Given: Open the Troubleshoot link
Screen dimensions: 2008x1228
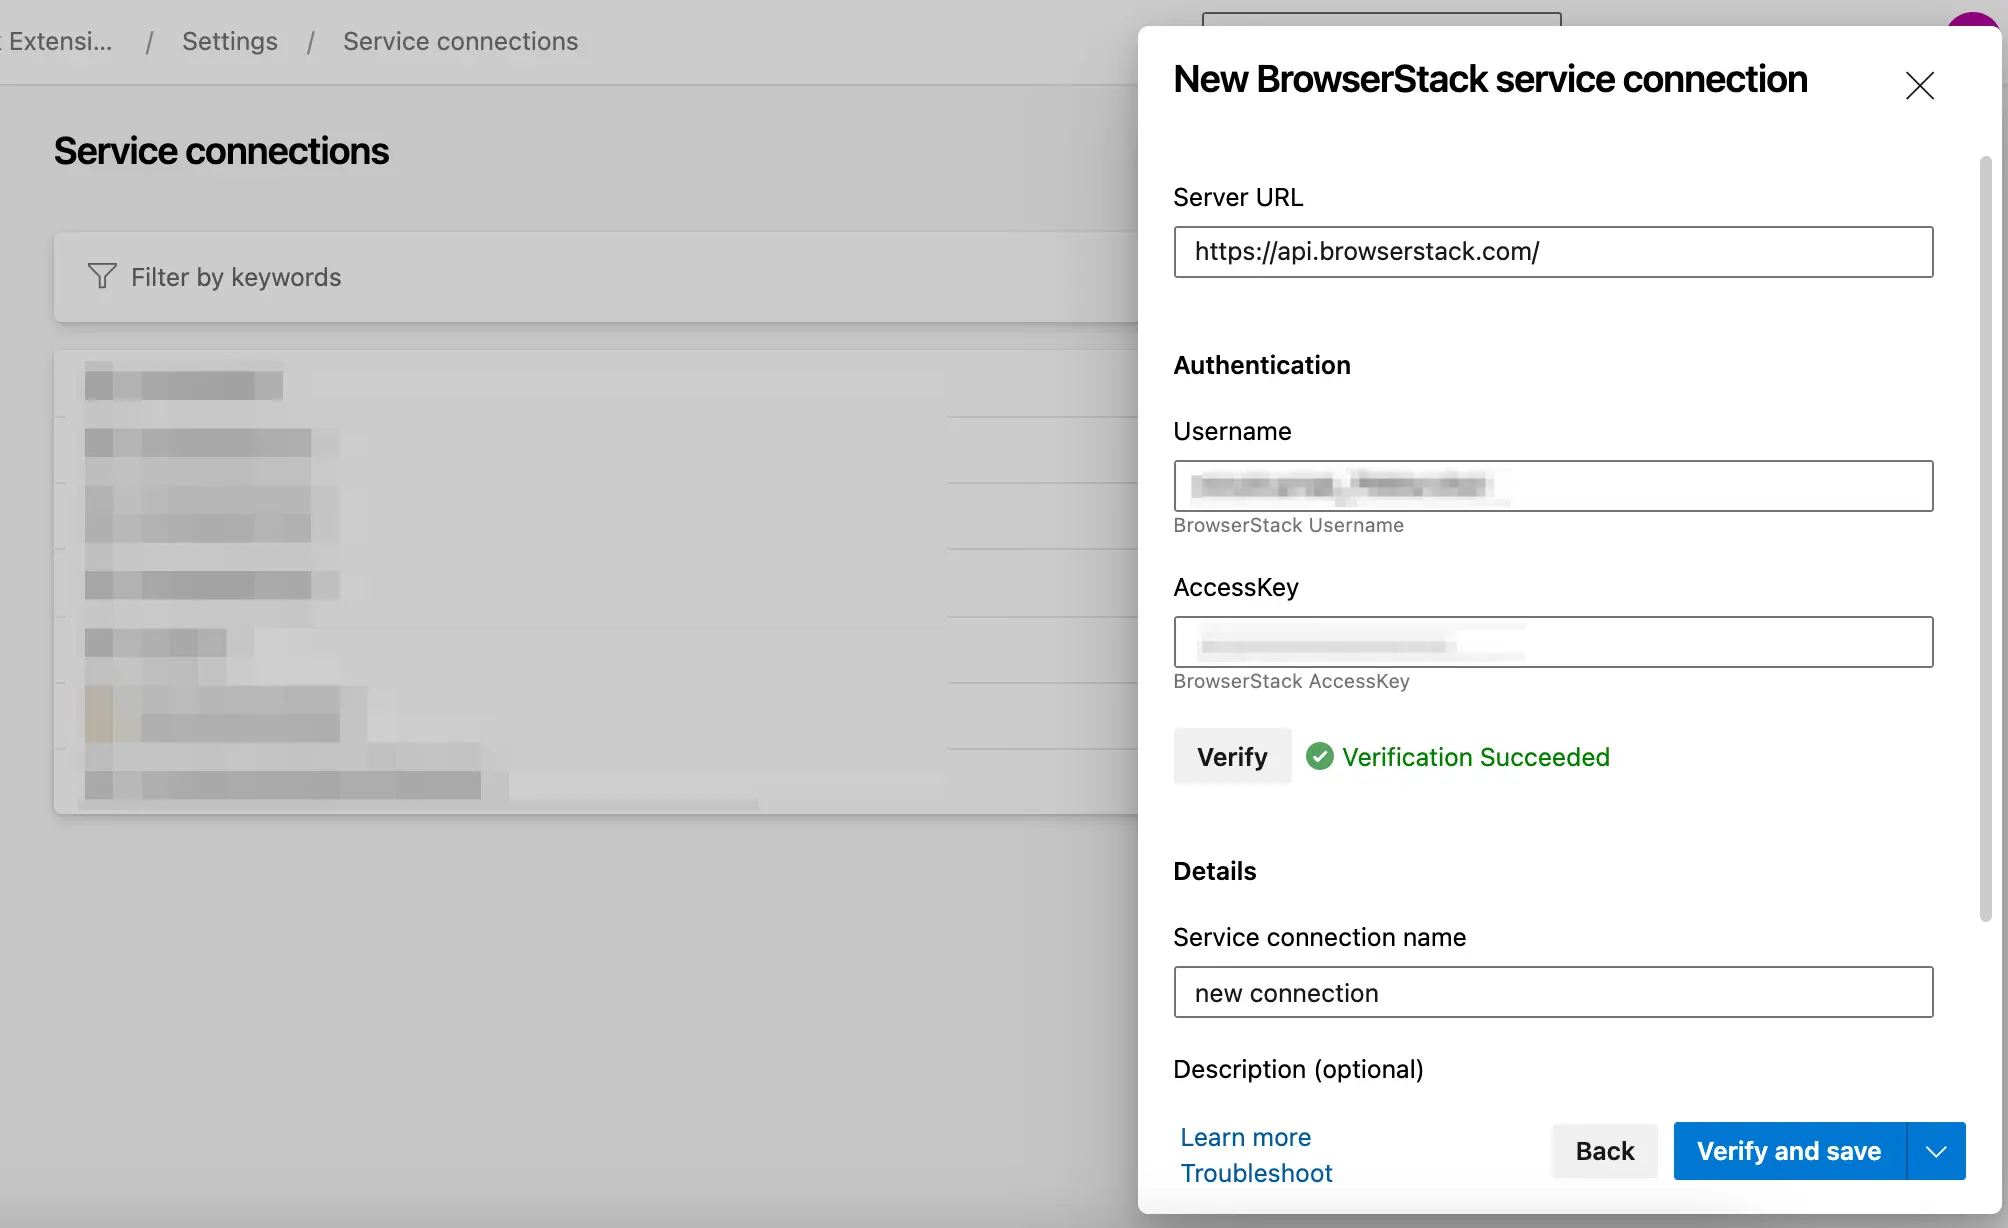Looking at the screenshot, I should [x=1256, y=1173].
